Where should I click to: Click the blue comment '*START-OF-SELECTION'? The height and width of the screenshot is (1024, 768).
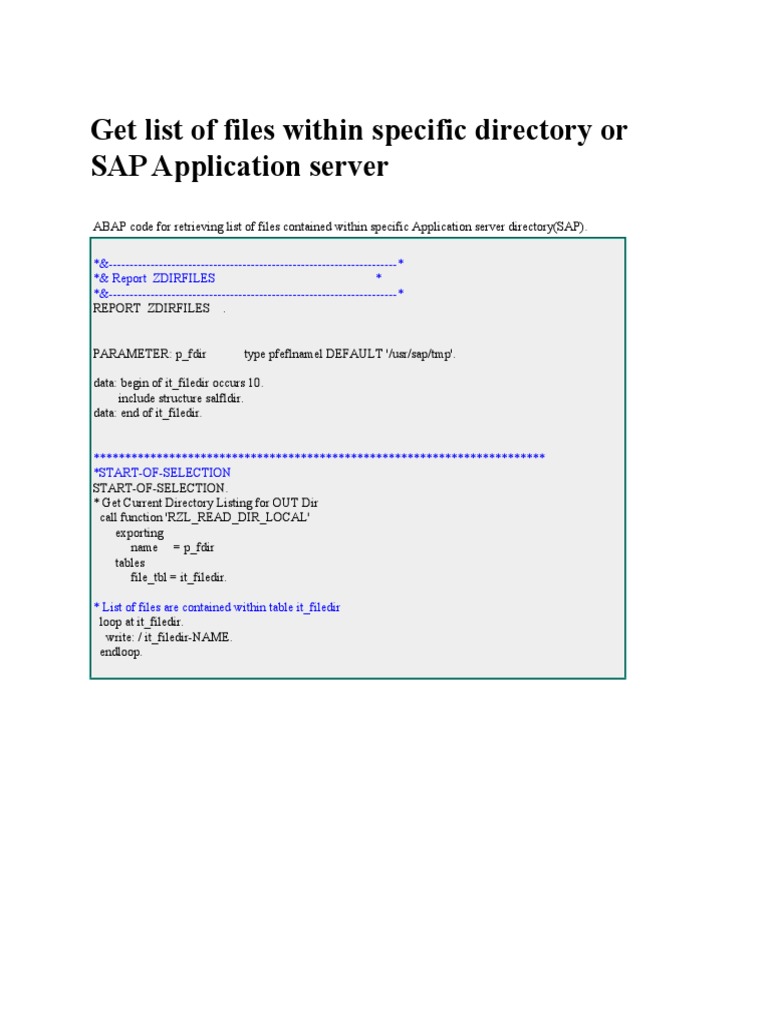(162, 473)
